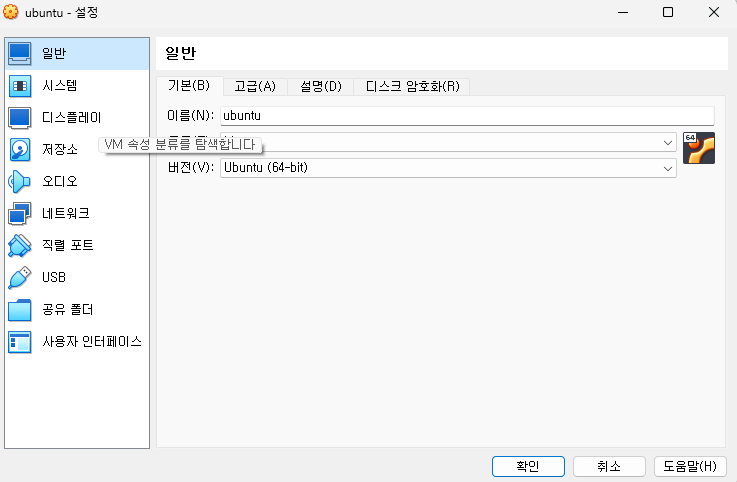Viewport: 737px width, 482px height.
Task: Select the 일반 monitor icon in sidebar
Action: click(x=20, y=54)
